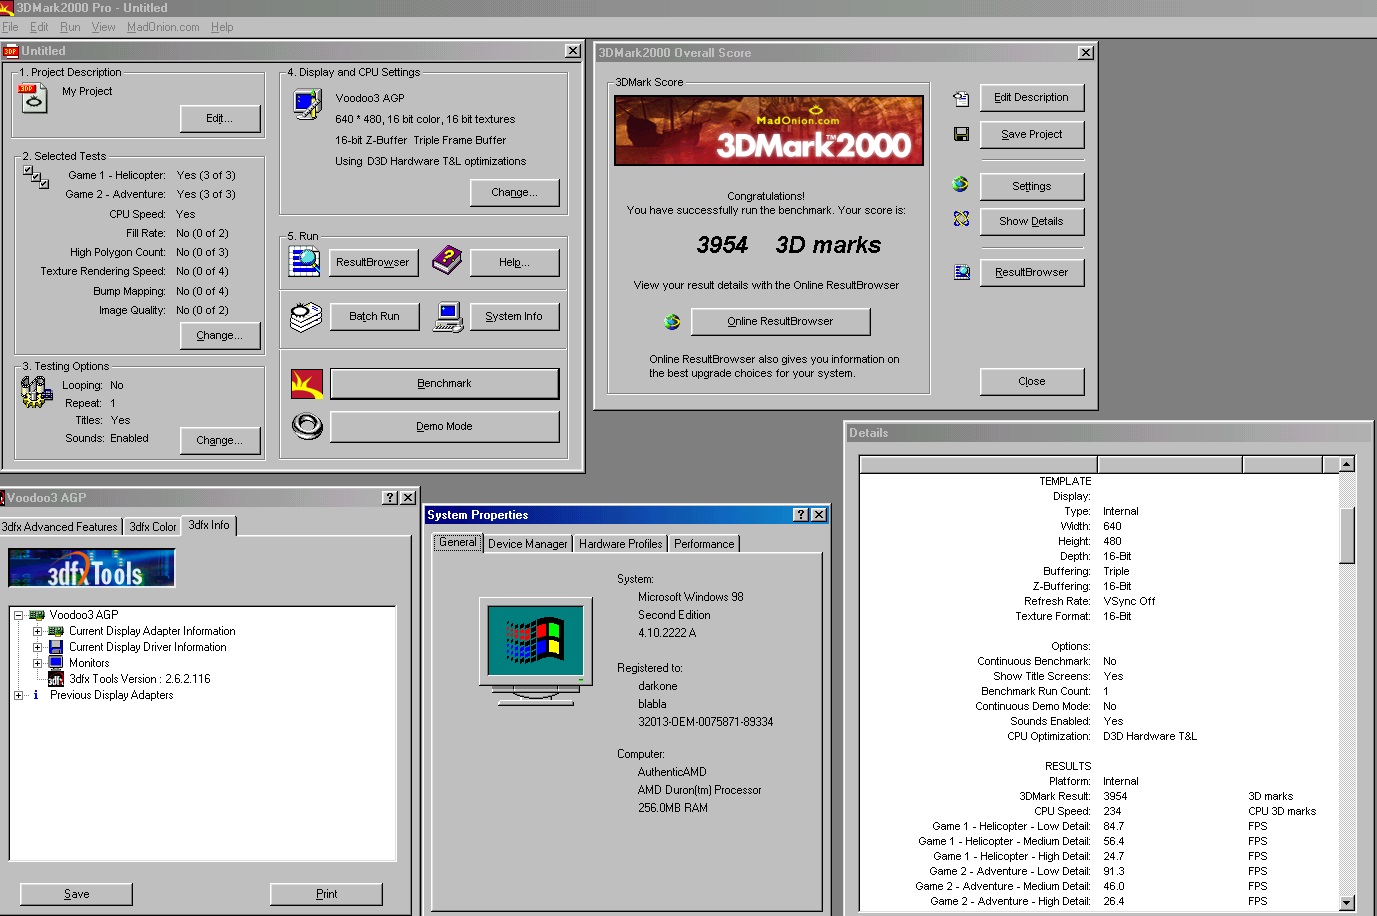Click the Previous Display Adapters info icon
1377x916 pixels.
(x=36, y=695)
